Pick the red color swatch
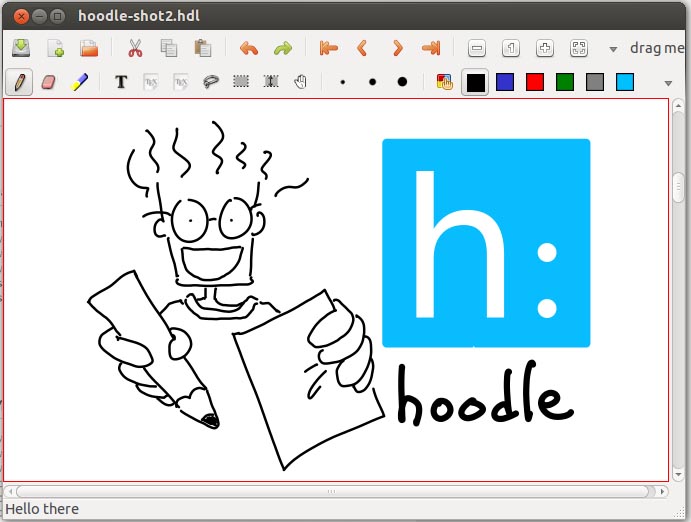691x522 pixels. 535,82
